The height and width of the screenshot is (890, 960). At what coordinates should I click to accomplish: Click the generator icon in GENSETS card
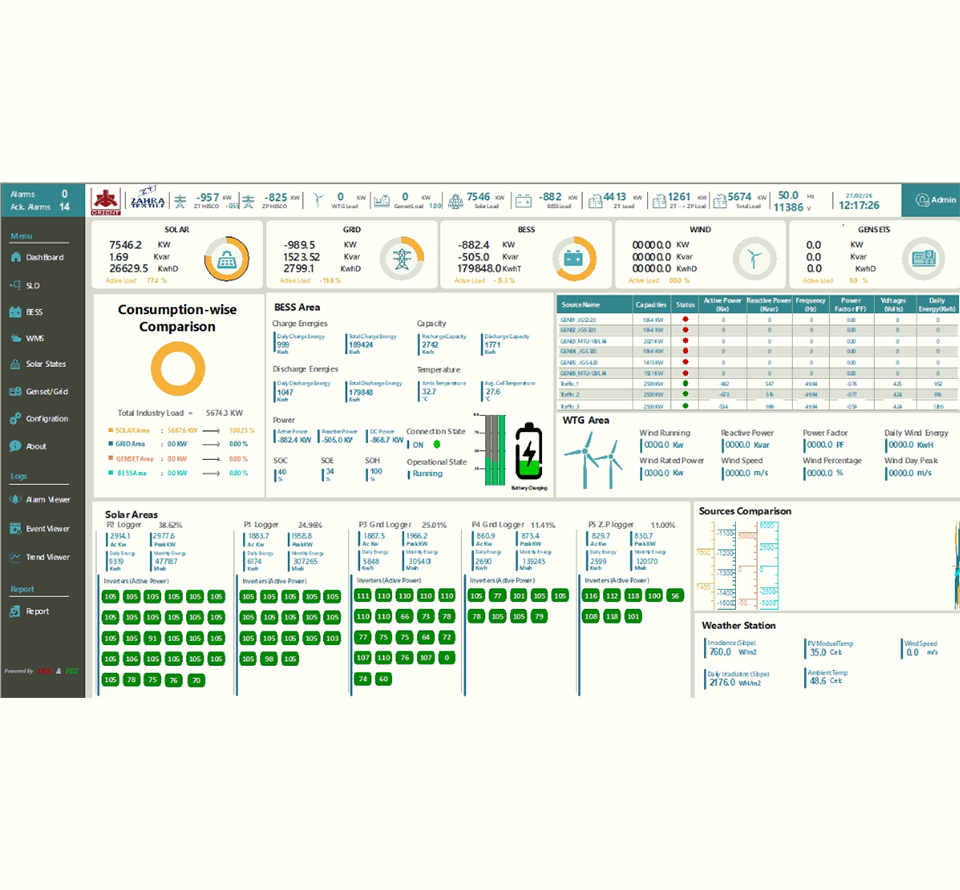click(922, 259)
